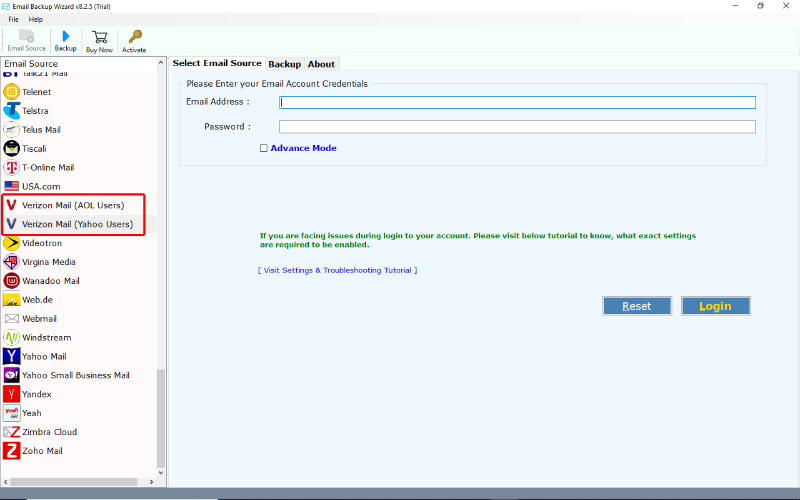Viewport: 800px width, 500px height.
Task: Open the File menu
Action: pos(13,19)
